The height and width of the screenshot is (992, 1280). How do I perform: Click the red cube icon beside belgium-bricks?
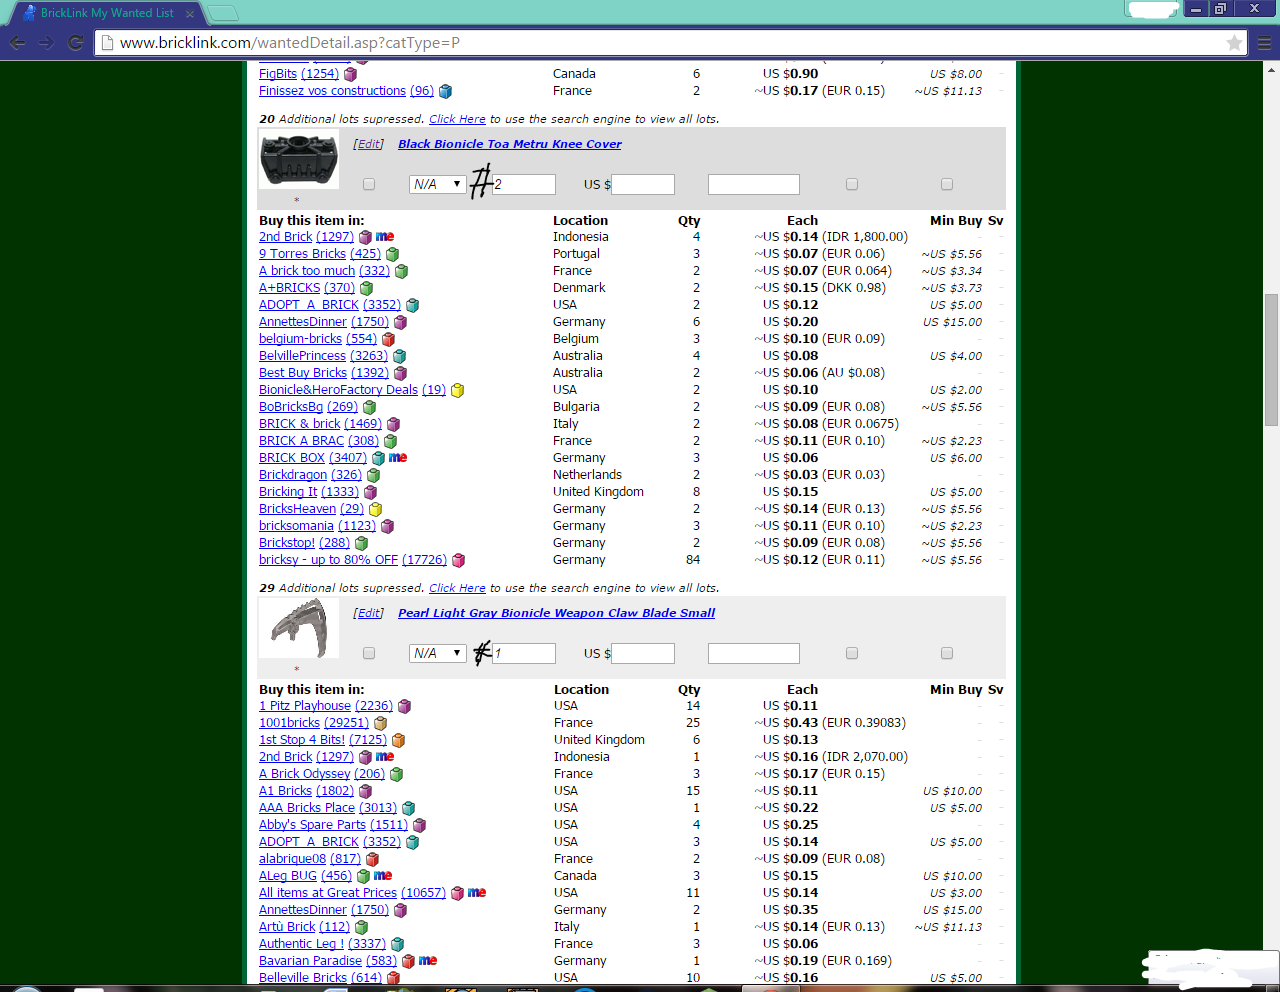(388, 339)
